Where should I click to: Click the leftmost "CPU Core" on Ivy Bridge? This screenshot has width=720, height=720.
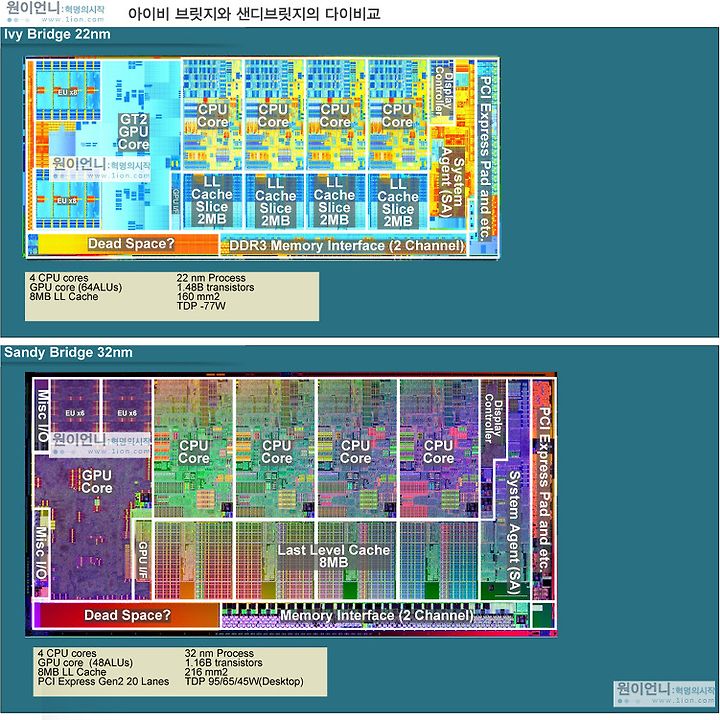click(212, 116)
